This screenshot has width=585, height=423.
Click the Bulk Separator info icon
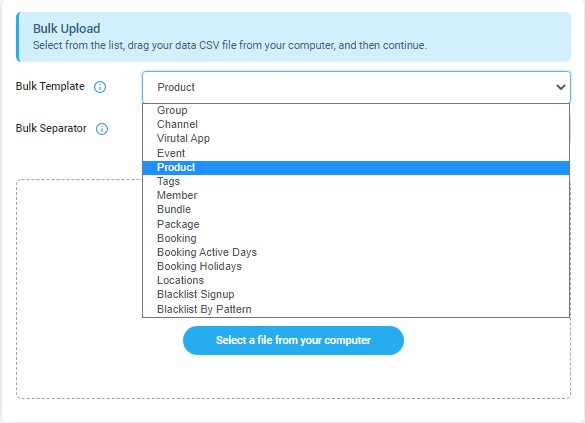[102, 129]
